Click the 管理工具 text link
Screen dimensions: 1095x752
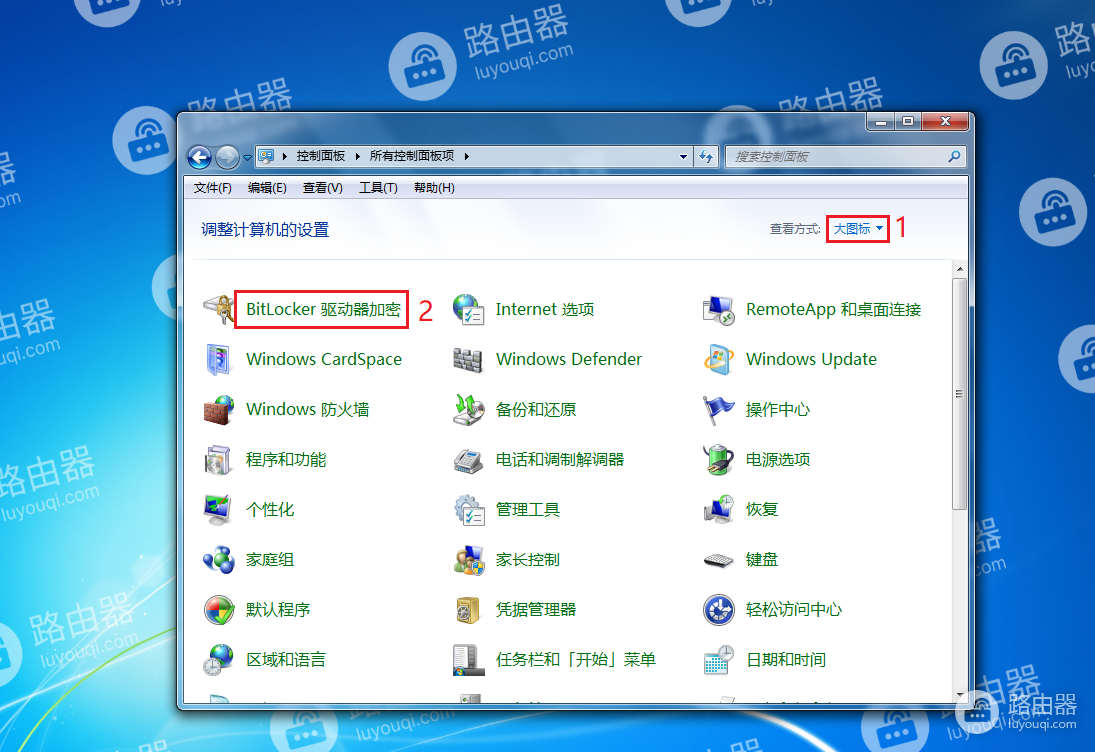coord(528,510)
